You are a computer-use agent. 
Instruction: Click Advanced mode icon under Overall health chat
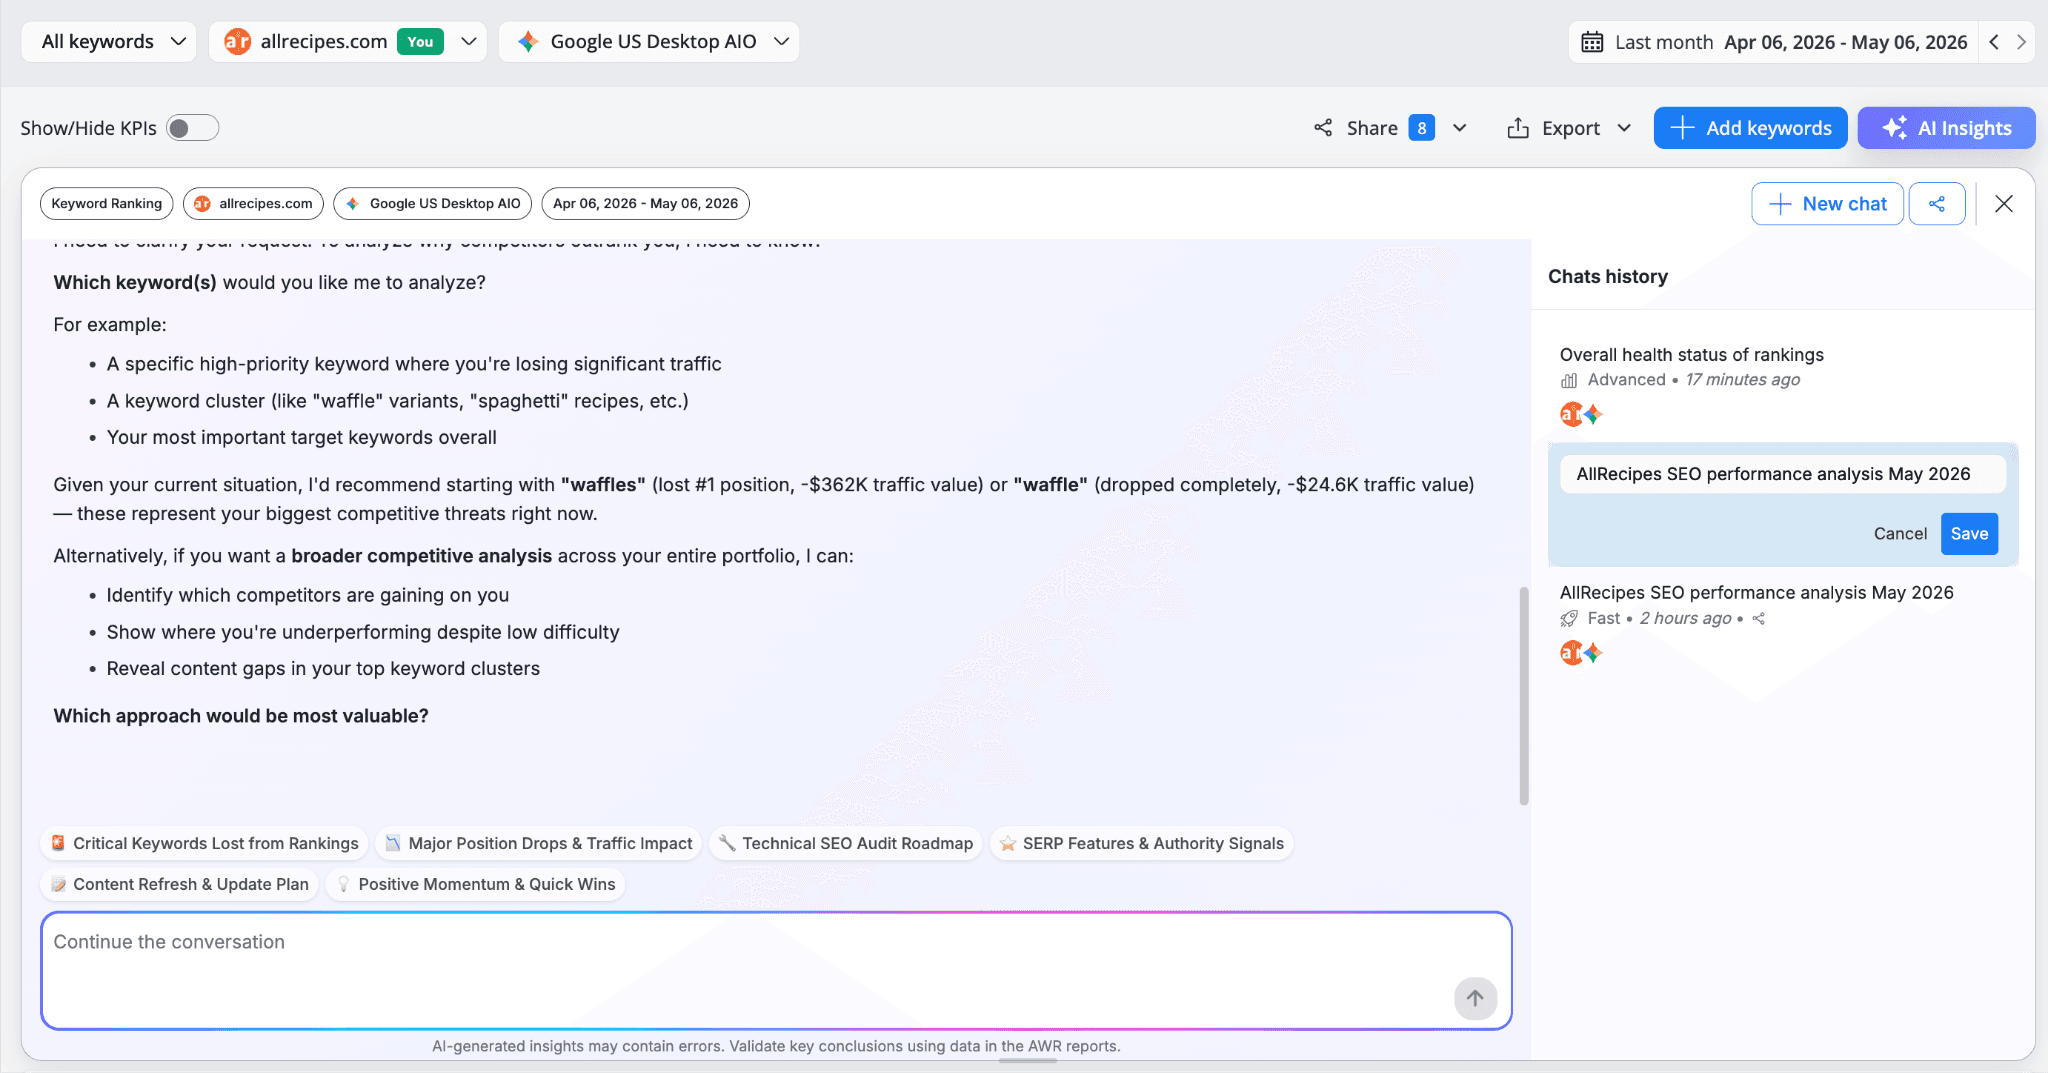[1569, 380]
